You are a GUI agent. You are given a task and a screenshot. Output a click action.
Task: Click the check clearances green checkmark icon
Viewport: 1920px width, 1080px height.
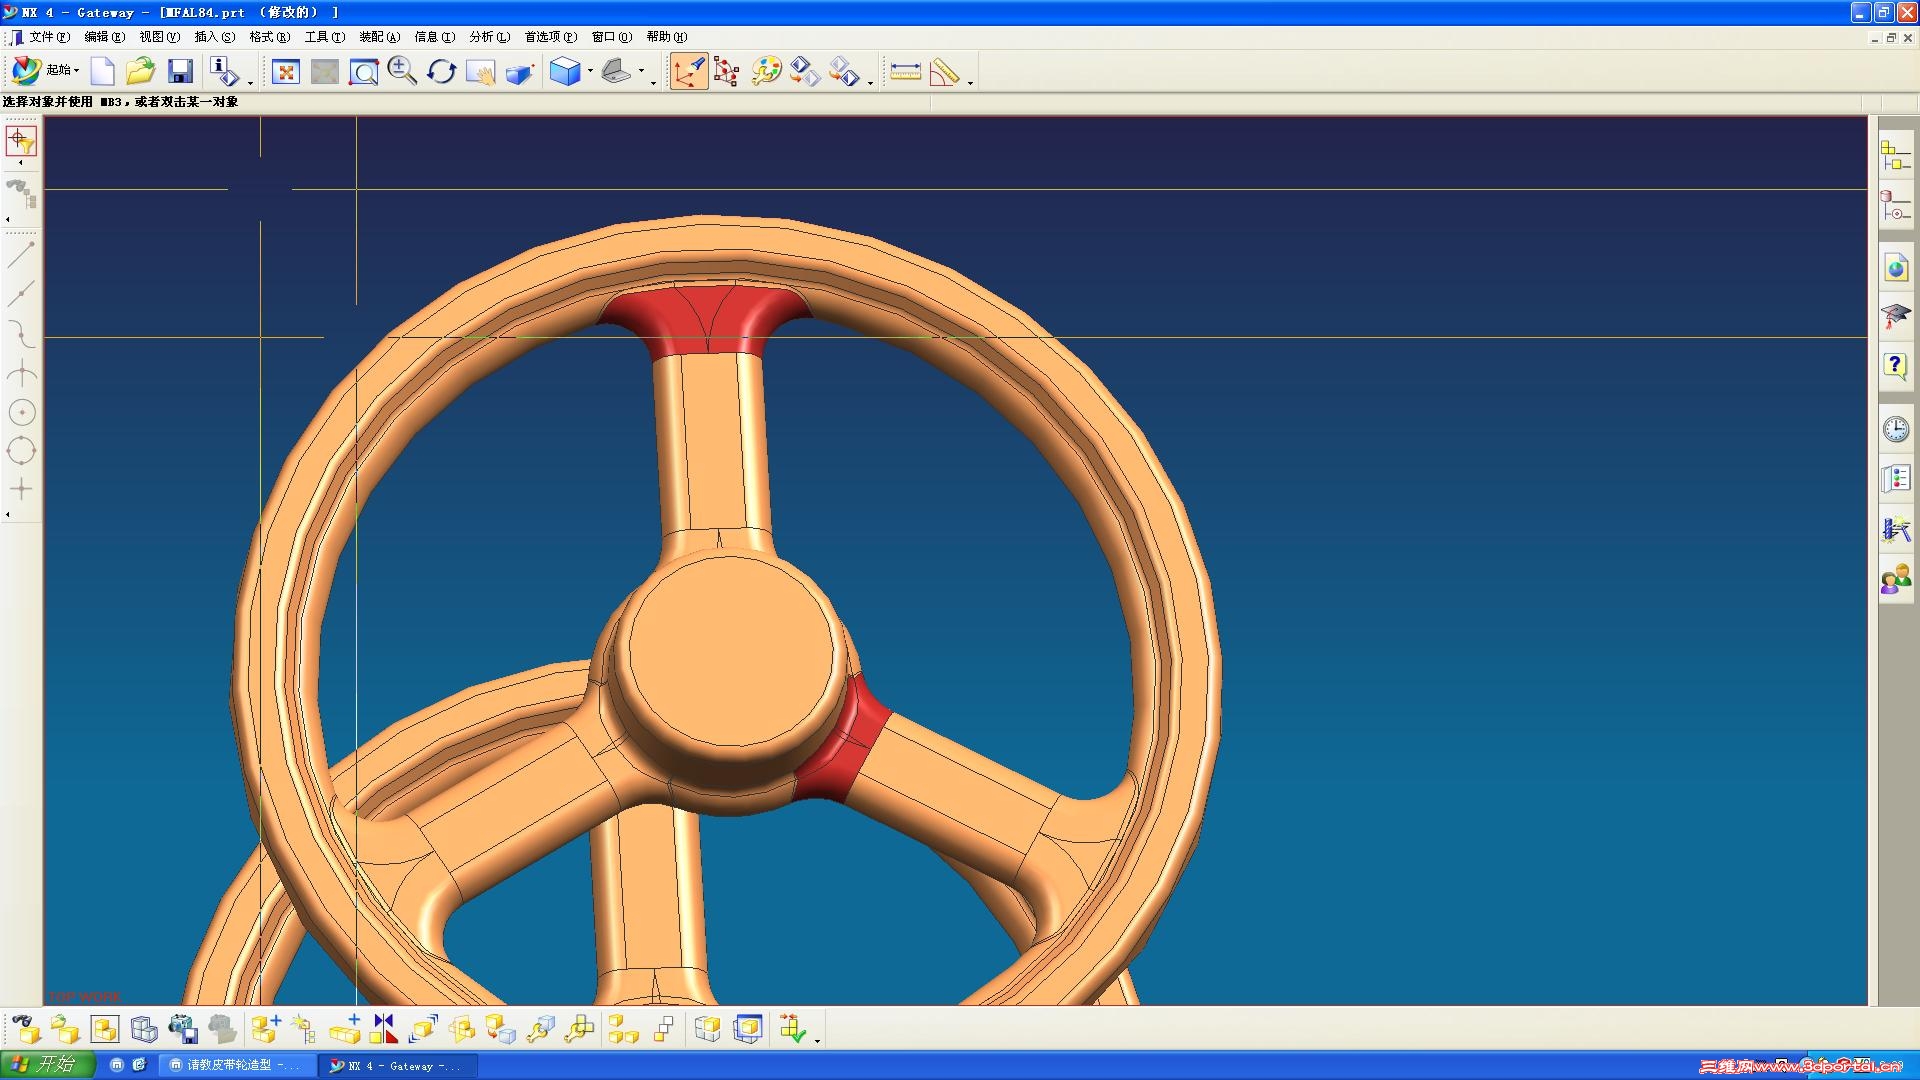click(x=793, y=1028)
